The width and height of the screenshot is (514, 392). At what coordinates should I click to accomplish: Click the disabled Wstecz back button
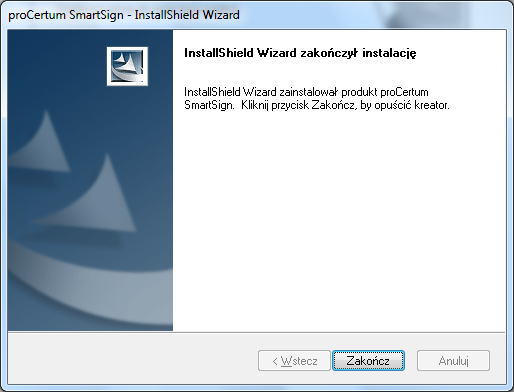click(x=294, y=360)
